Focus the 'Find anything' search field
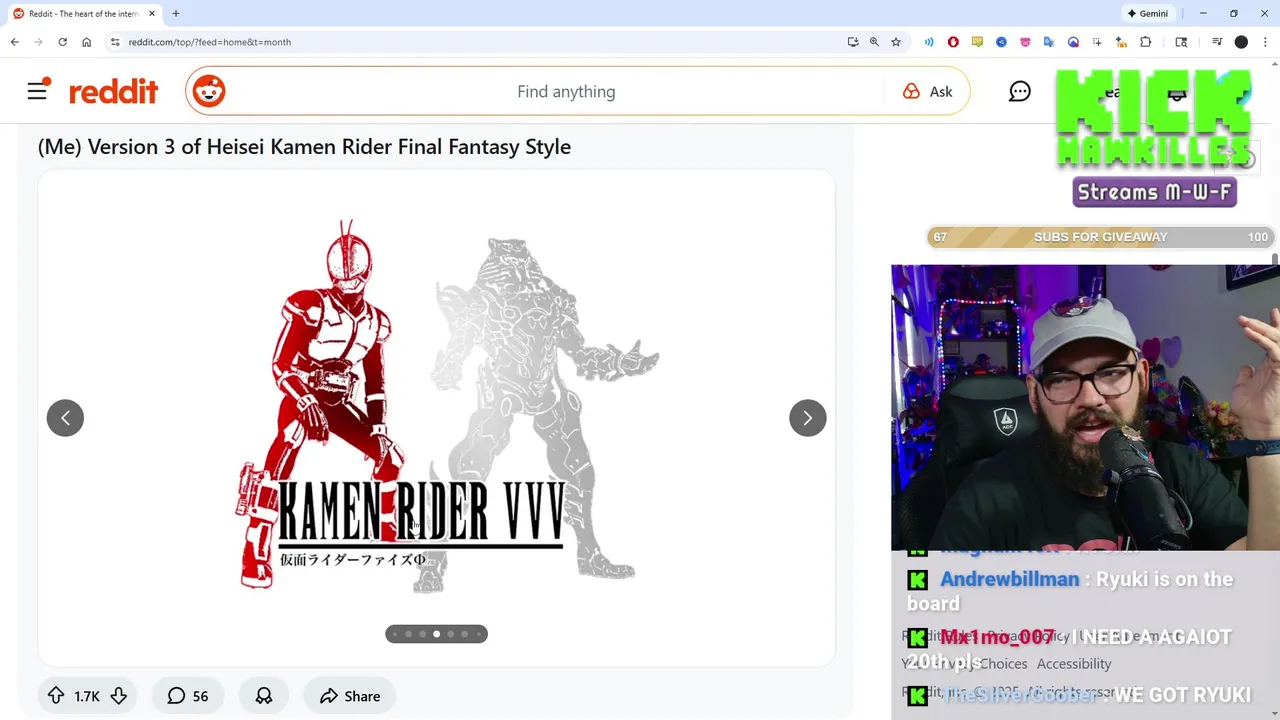This screenshot has width=1280, height=720. [566, 91]
